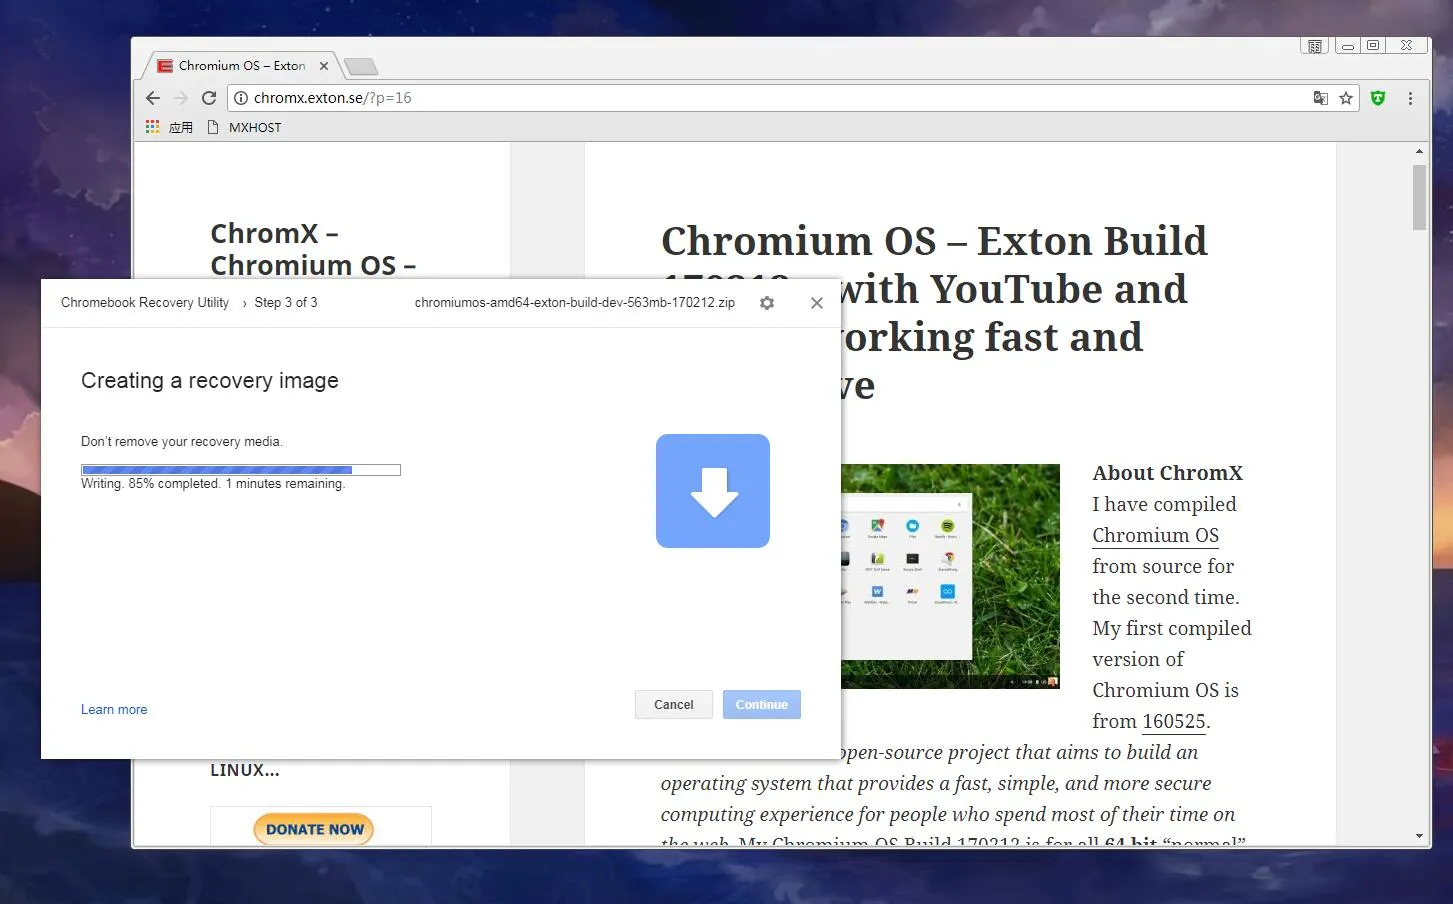Select the Chromium OS – Exton tab
1453x904 pixels.
241,66
